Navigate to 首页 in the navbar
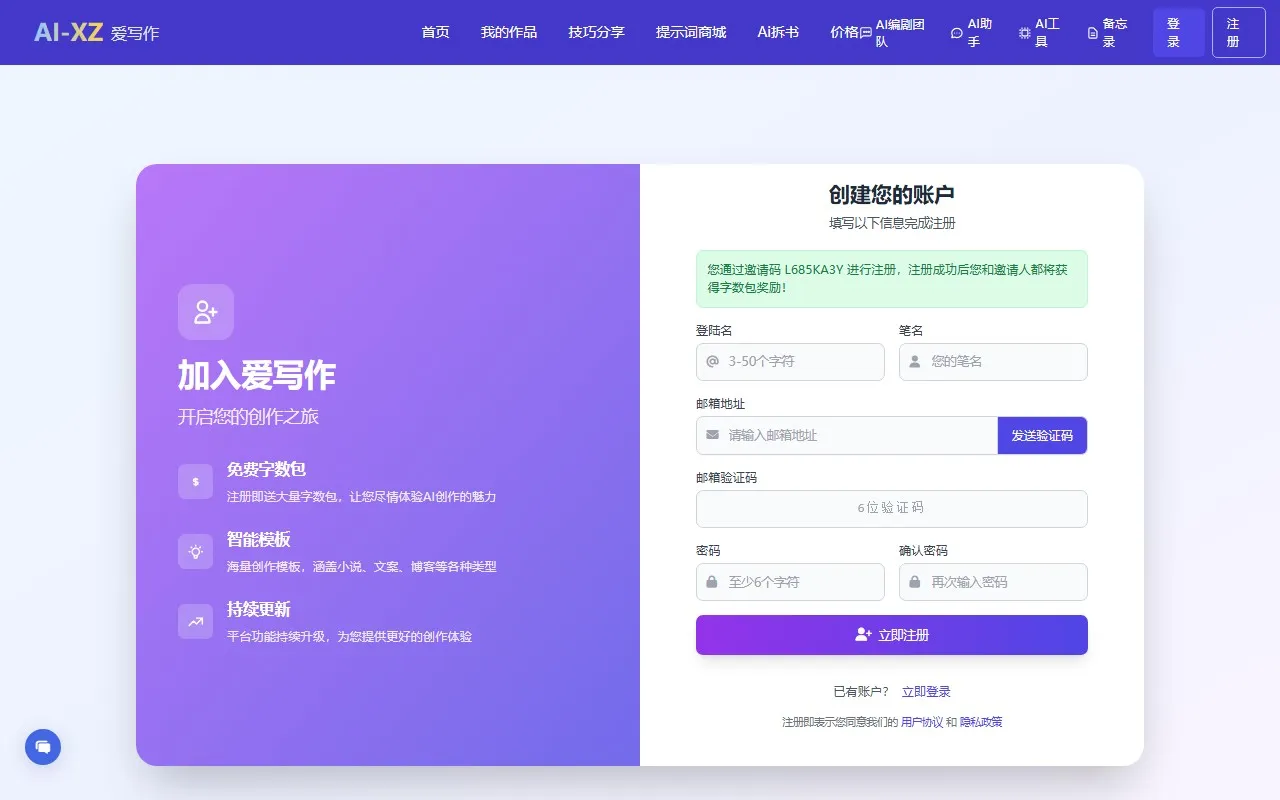 pyautogui.click(x=435, y=32)
